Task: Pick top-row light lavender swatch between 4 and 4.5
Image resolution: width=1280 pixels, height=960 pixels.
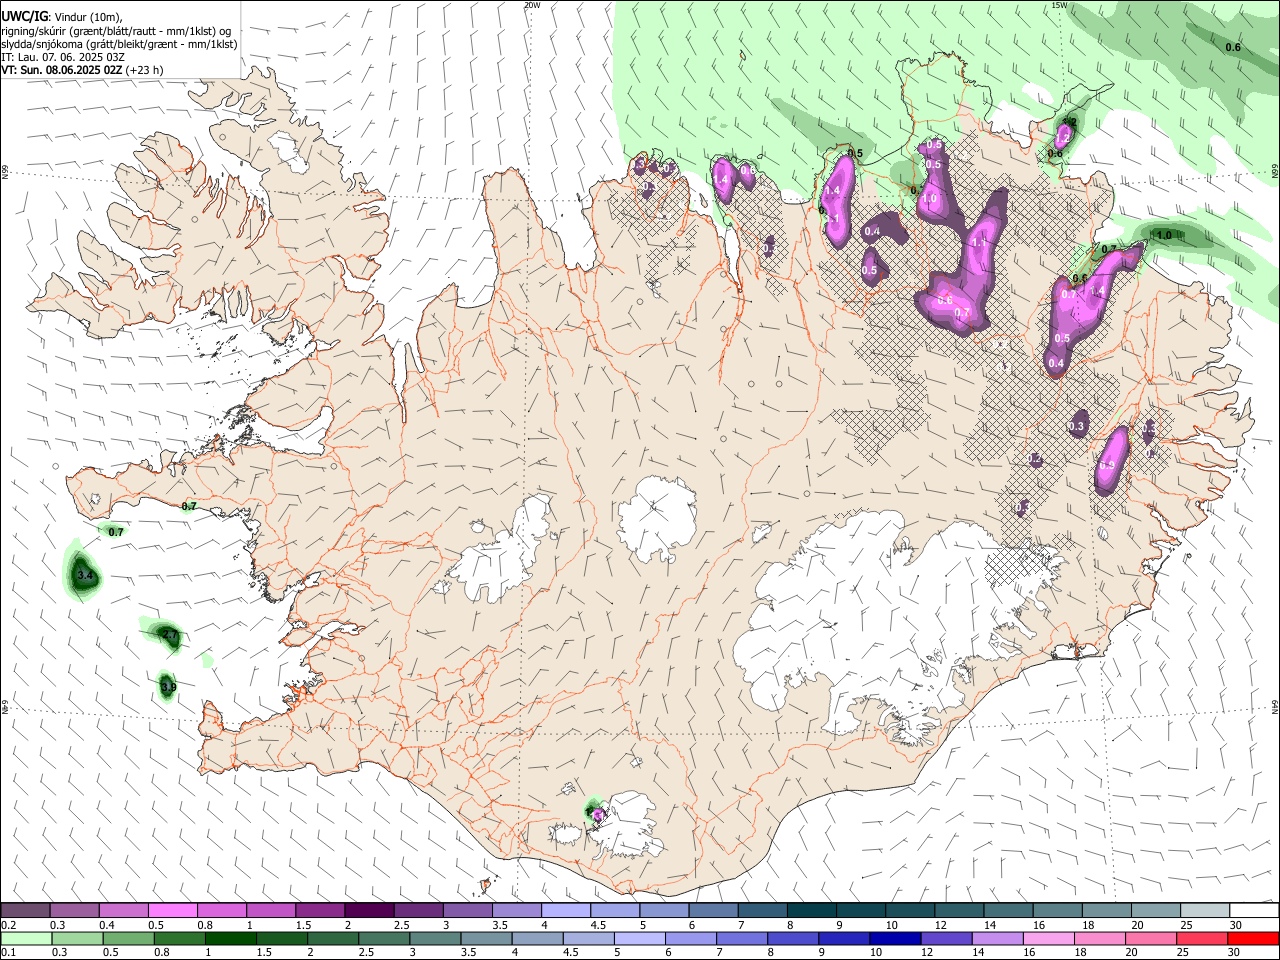Action: coord(566,910)
